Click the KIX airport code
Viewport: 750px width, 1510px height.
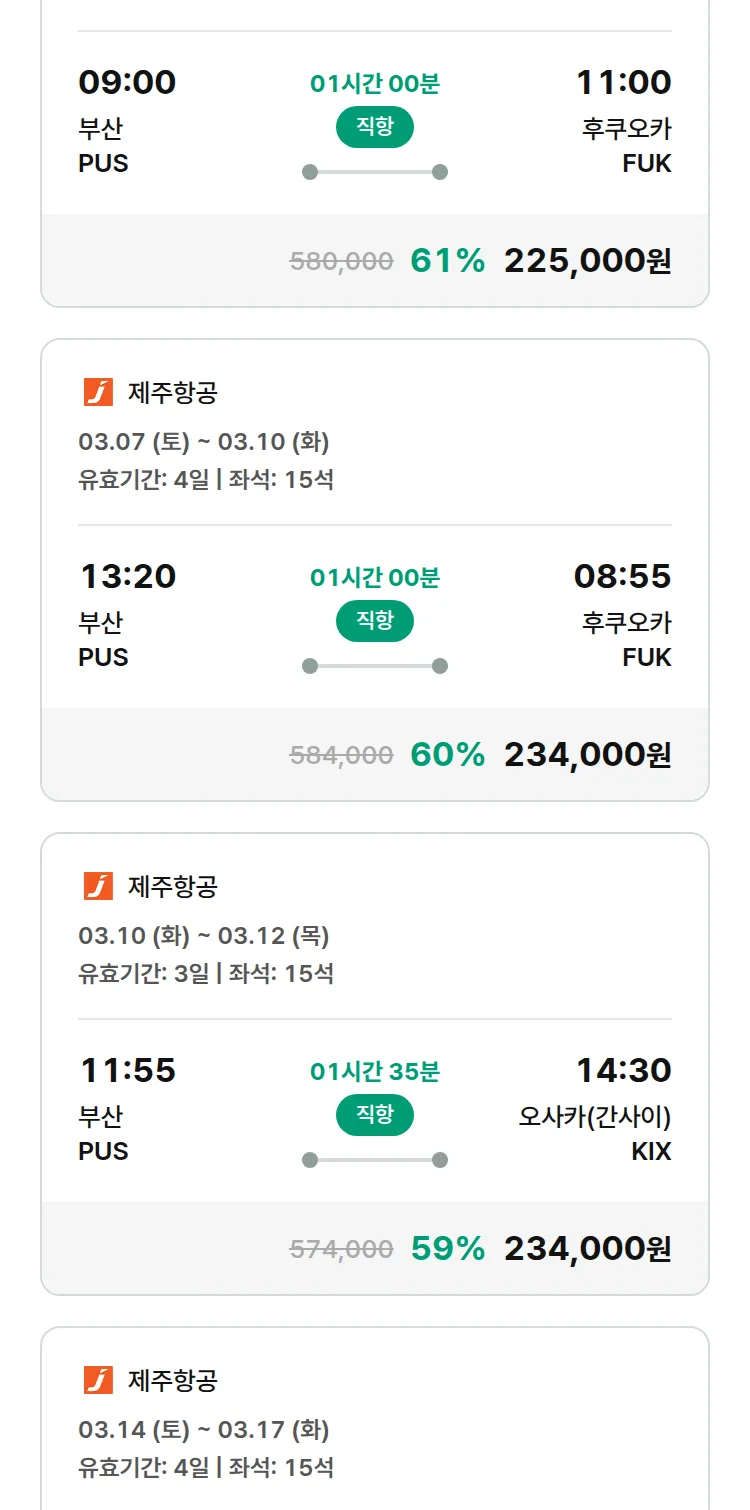point(651,1151)
